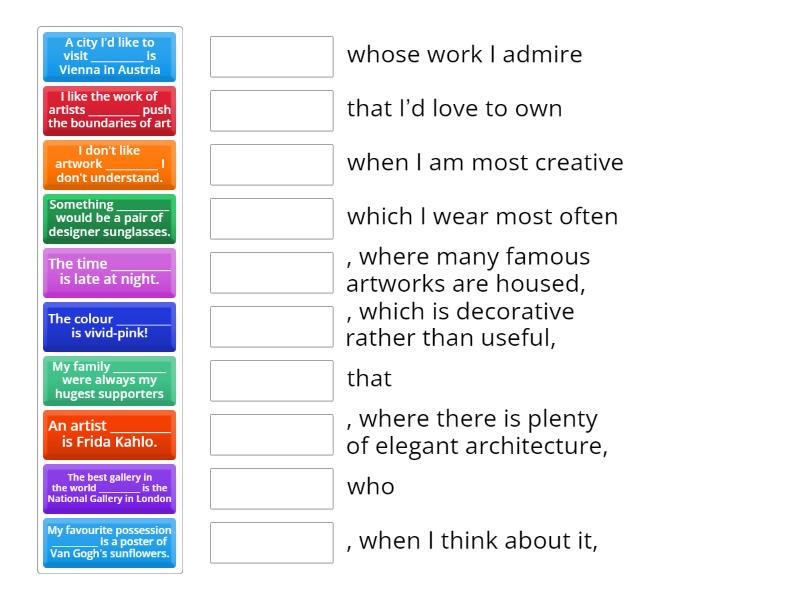Click the box for 'where many famous artworks are housed'
Image resolution: width=800 pixels, height=600 pixels.
coord(272,273)
